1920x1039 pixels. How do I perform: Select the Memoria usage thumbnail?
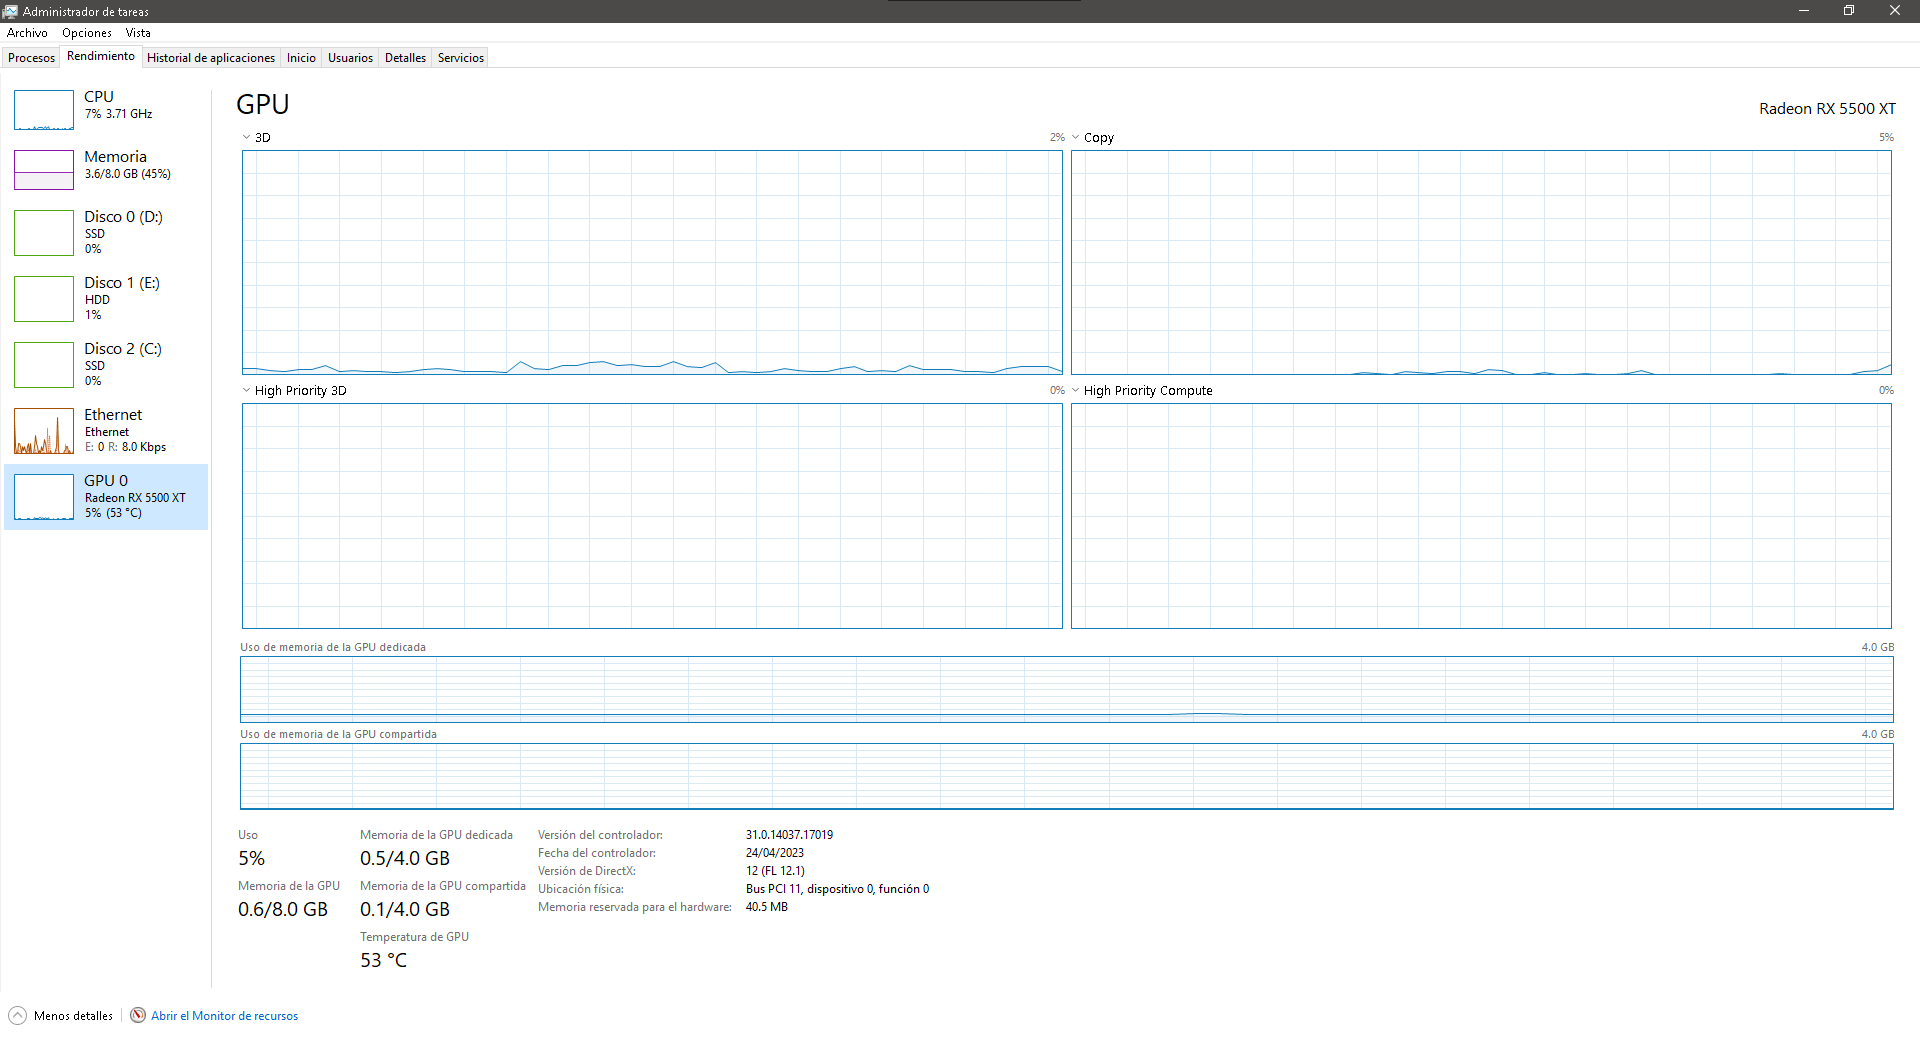44,170
